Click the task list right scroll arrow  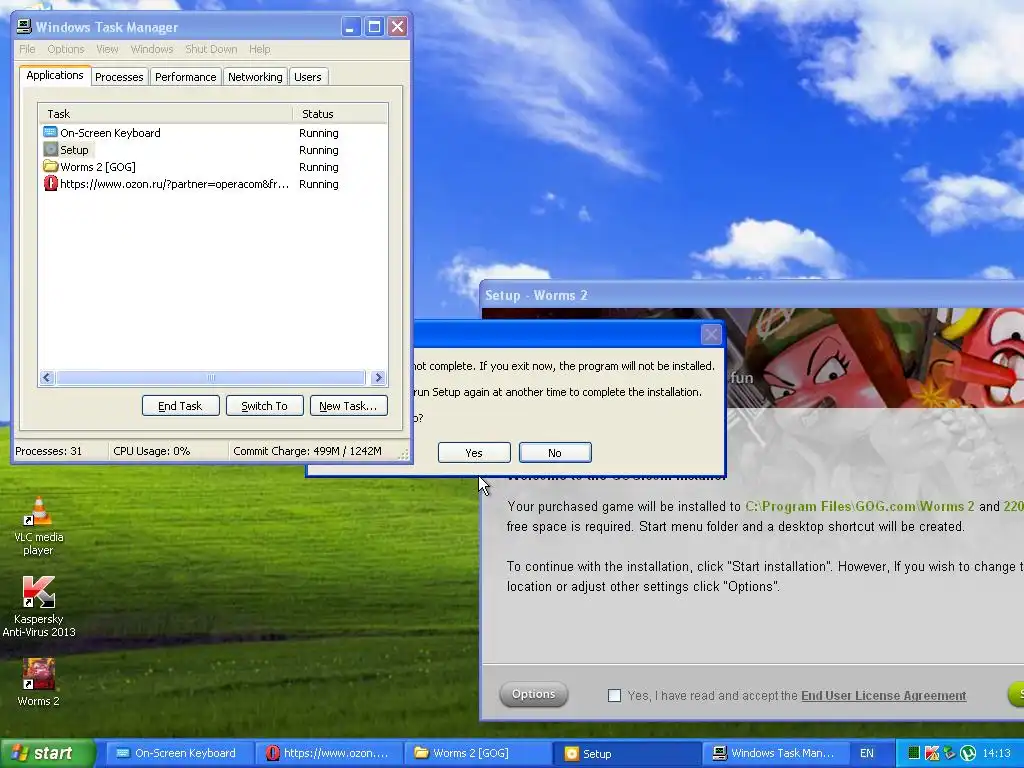pyautogui.click(x=378, y=377)
